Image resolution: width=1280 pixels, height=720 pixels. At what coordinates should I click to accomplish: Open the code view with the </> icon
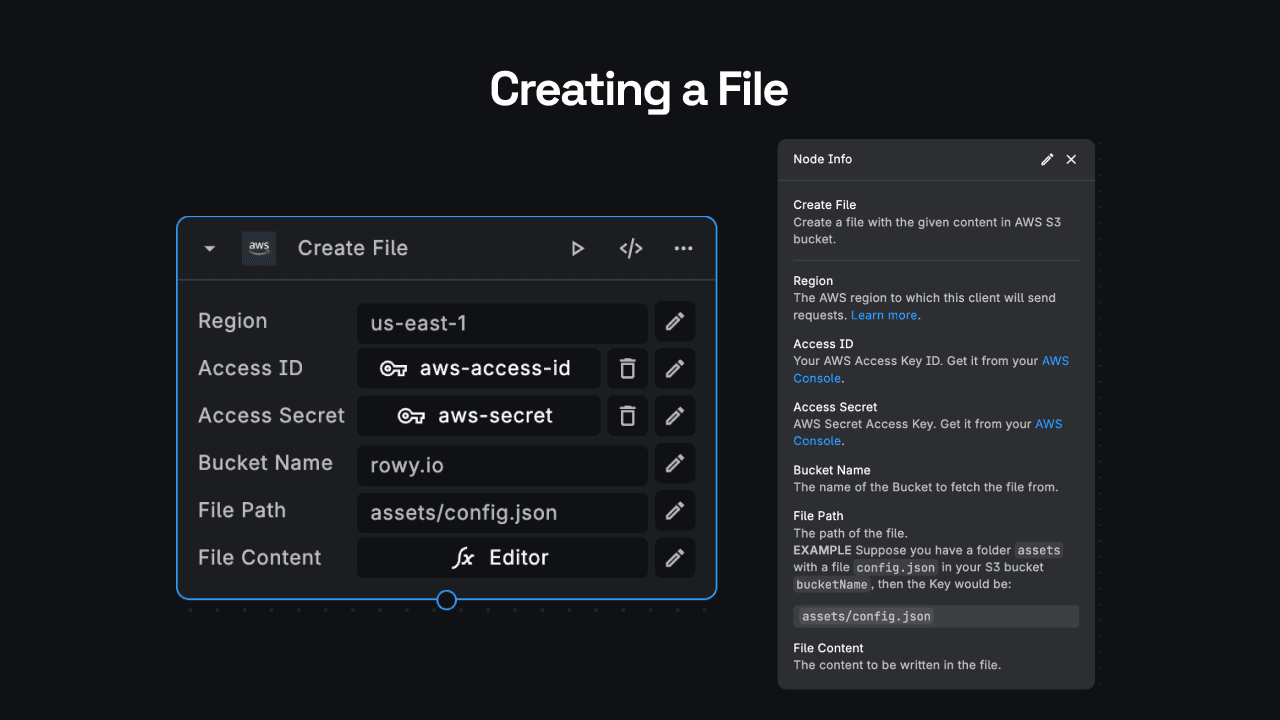630,248
